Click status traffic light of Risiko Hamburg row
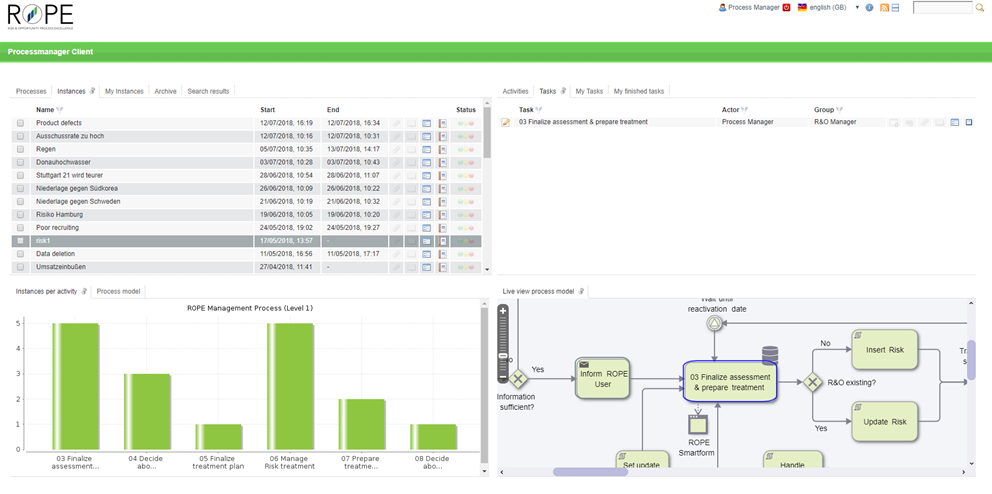This screenshot has height=494, width=992. click(x=466, y=215)
